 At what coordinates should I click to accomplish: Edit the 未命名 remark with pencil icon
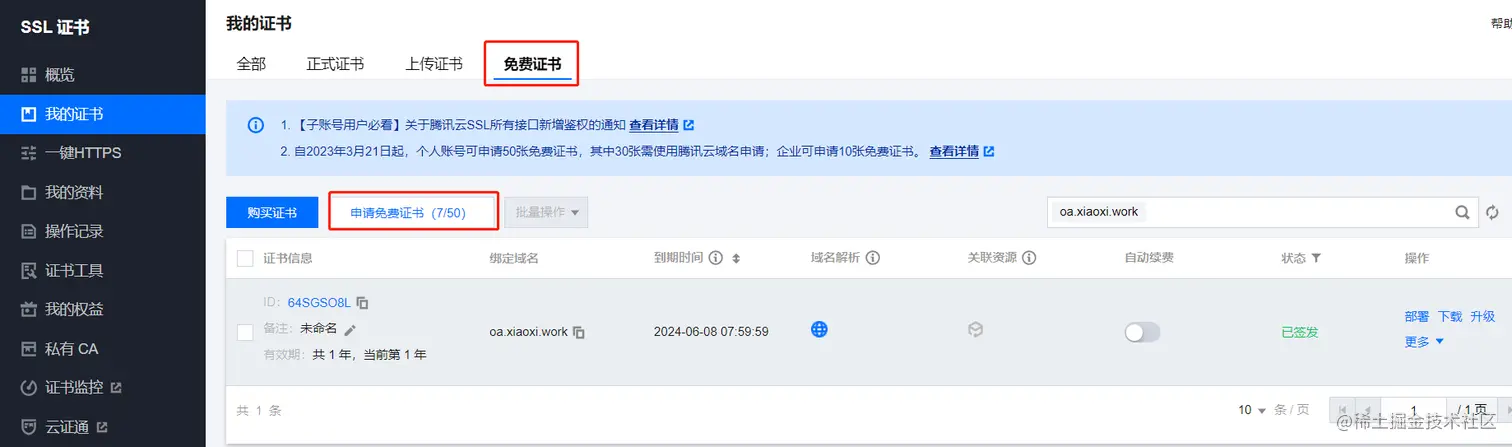[350, 329]
